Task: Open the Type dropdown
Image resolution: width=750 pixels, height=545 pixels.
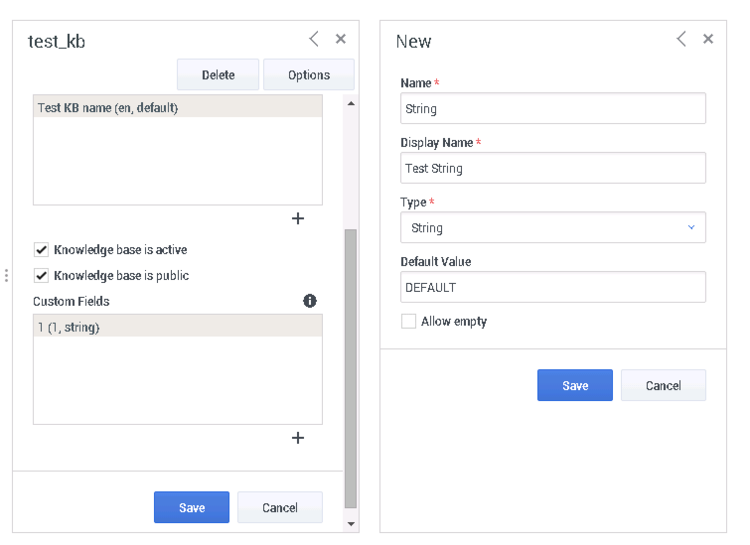Action: (x=552, y=227)
